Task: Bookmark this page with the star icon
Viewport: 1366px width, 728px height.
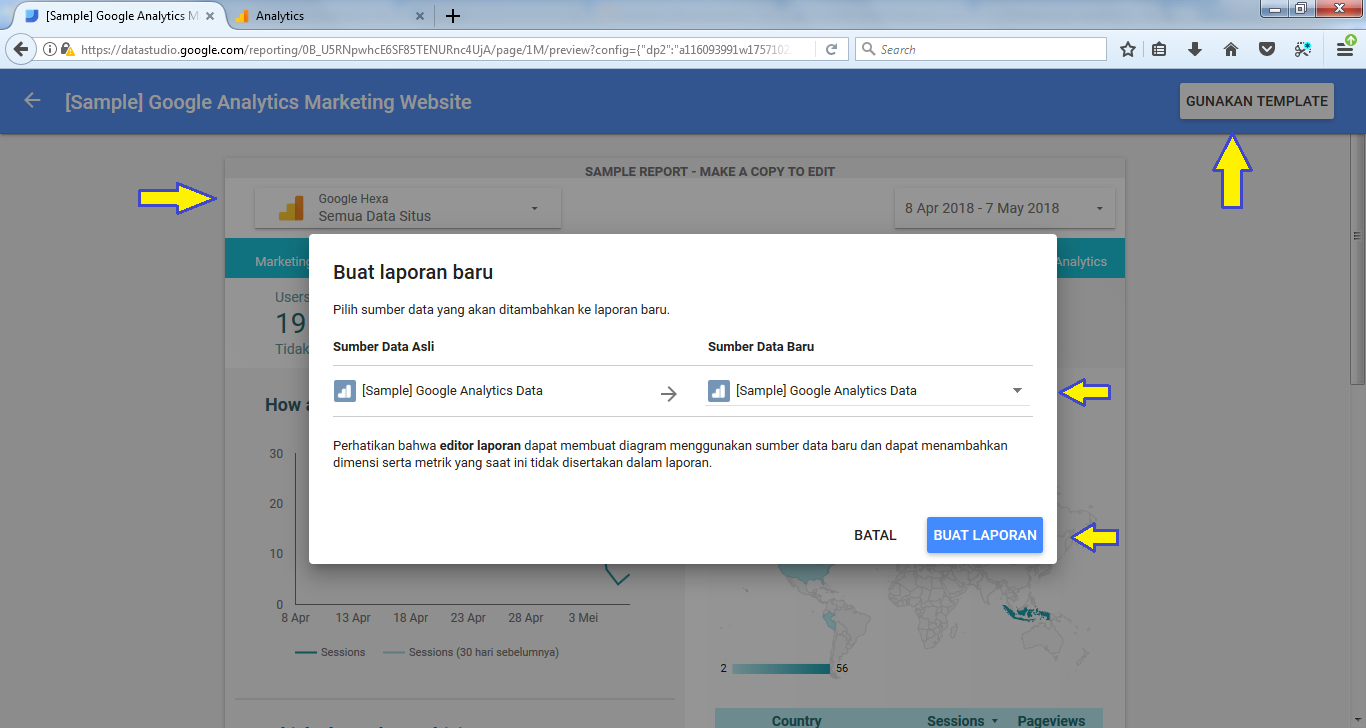Action: pyautogui.click(x=1128, y=49)
